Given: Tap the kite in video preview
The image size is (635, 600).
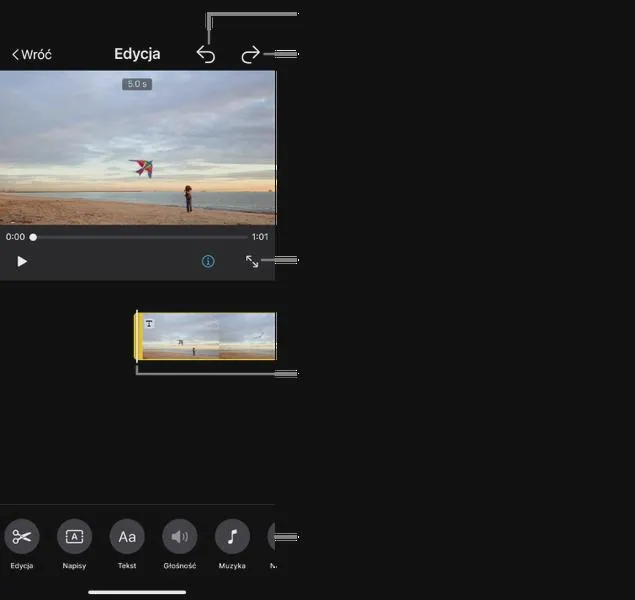Looking at the screenshot, I should coord(141,168).
